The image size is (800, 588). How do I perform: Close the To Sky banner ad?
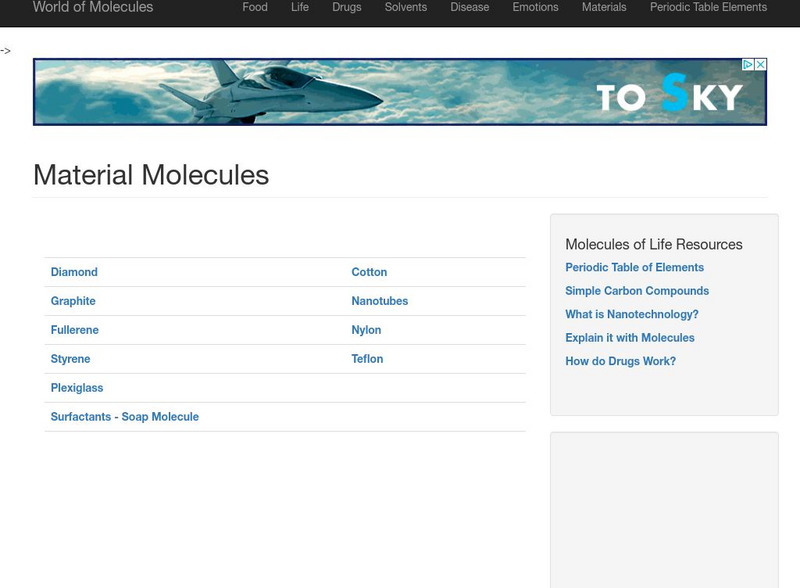(760, 65)
